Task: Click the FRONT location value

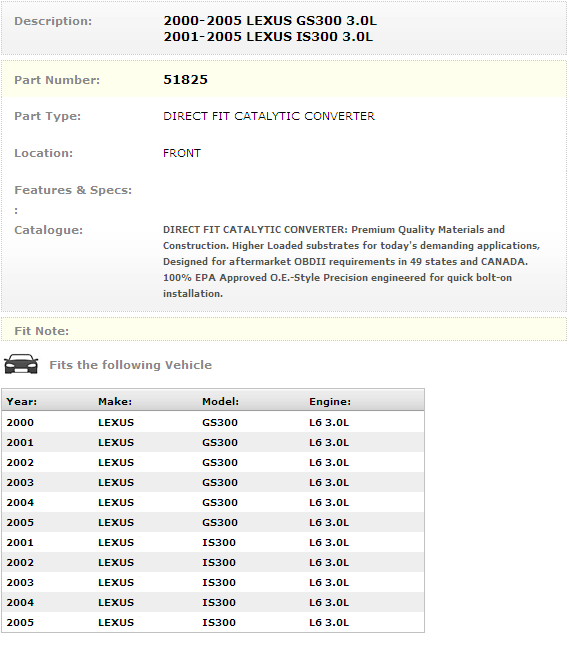Action: pyautogui.click(x=182, y=153)
